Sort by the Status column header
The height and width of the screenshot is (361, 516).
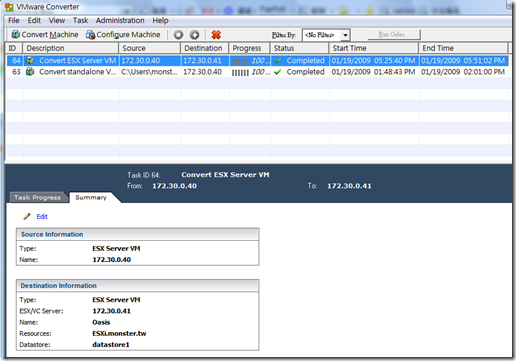point(299,48)
